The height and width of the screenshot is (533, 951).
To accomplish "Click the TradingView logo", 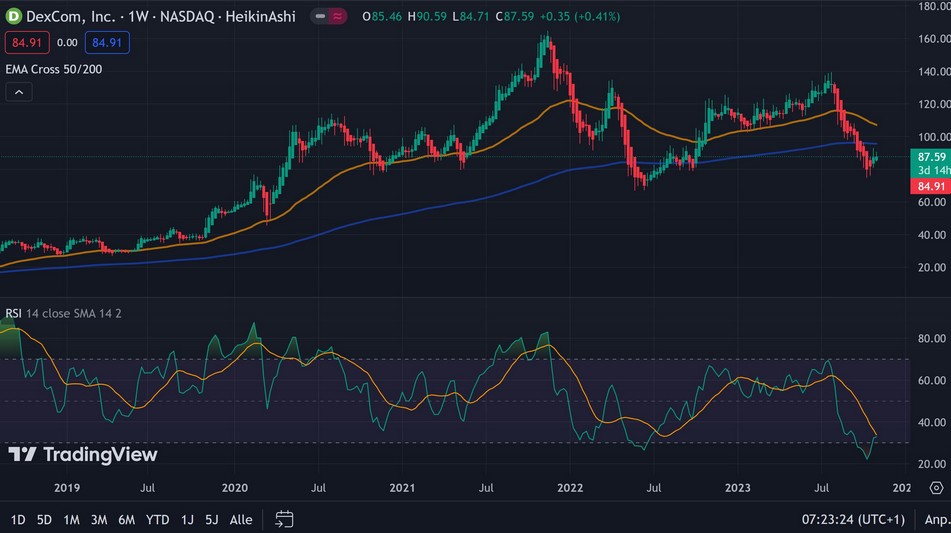I will [83, 455].
